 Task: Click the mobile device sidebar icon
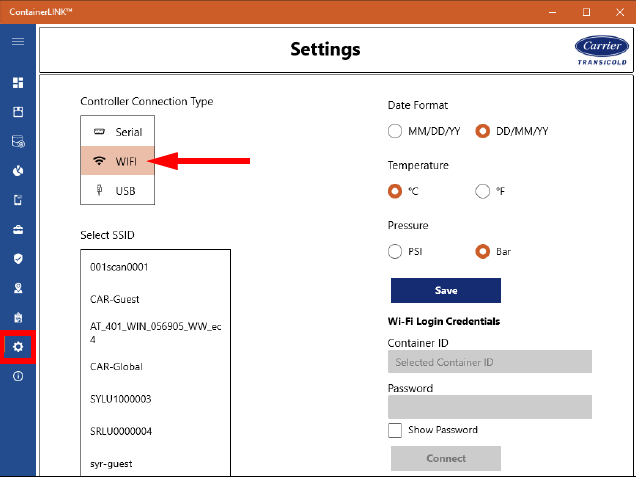click(x=18, y=200)
